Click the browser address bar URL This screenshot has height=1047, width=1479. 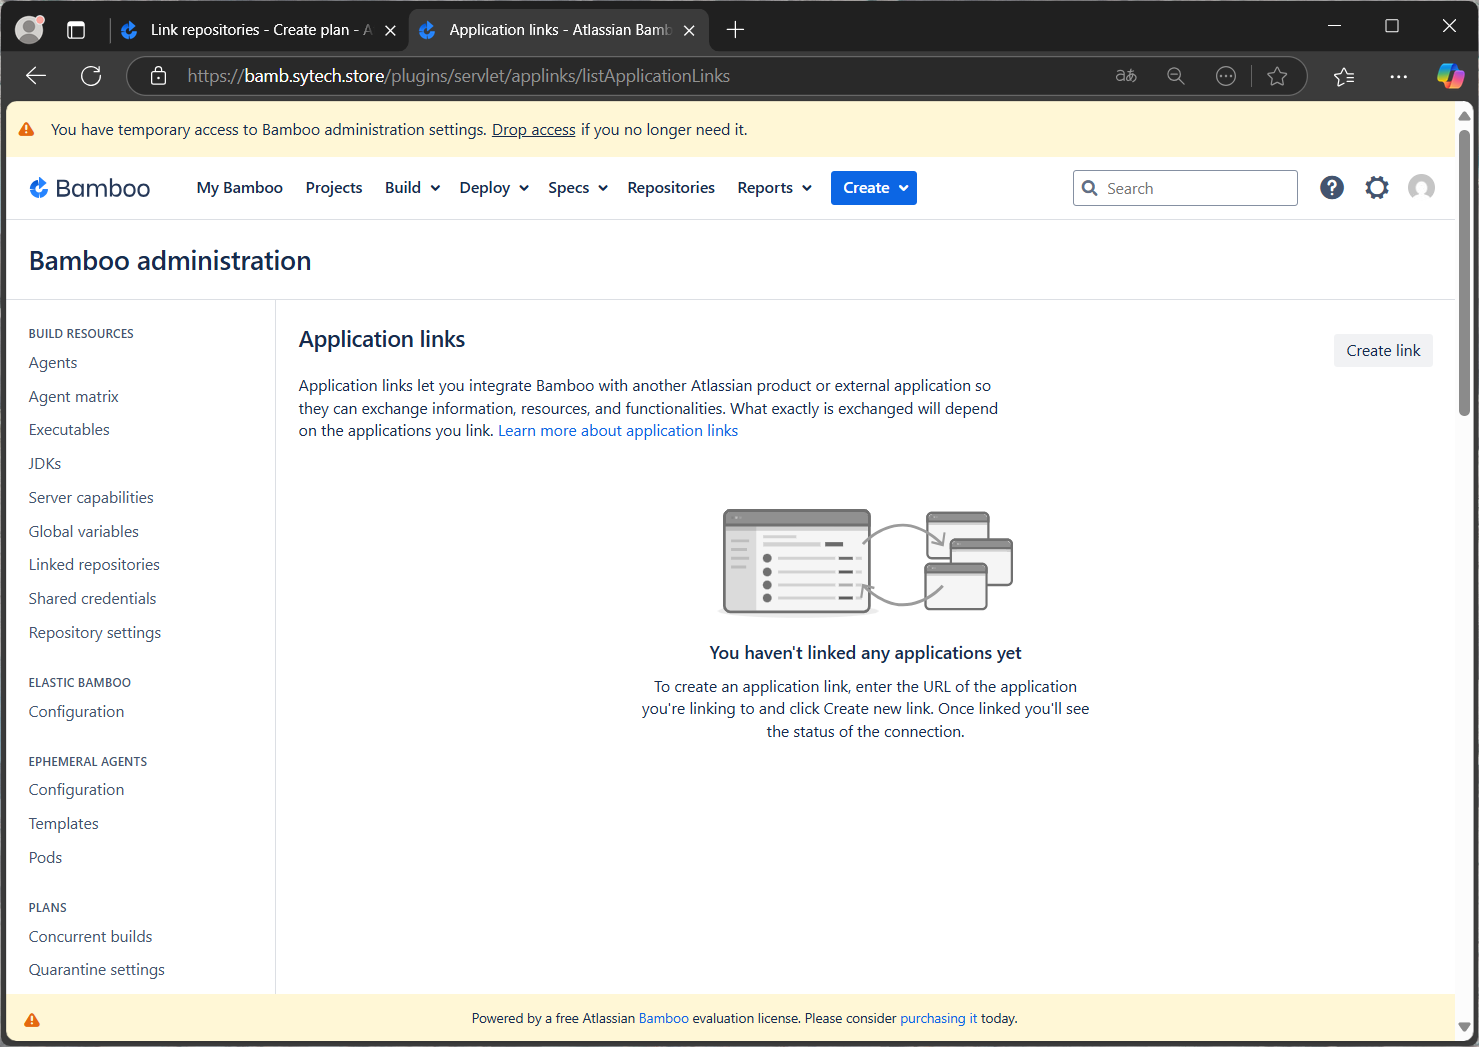point(459,76)
